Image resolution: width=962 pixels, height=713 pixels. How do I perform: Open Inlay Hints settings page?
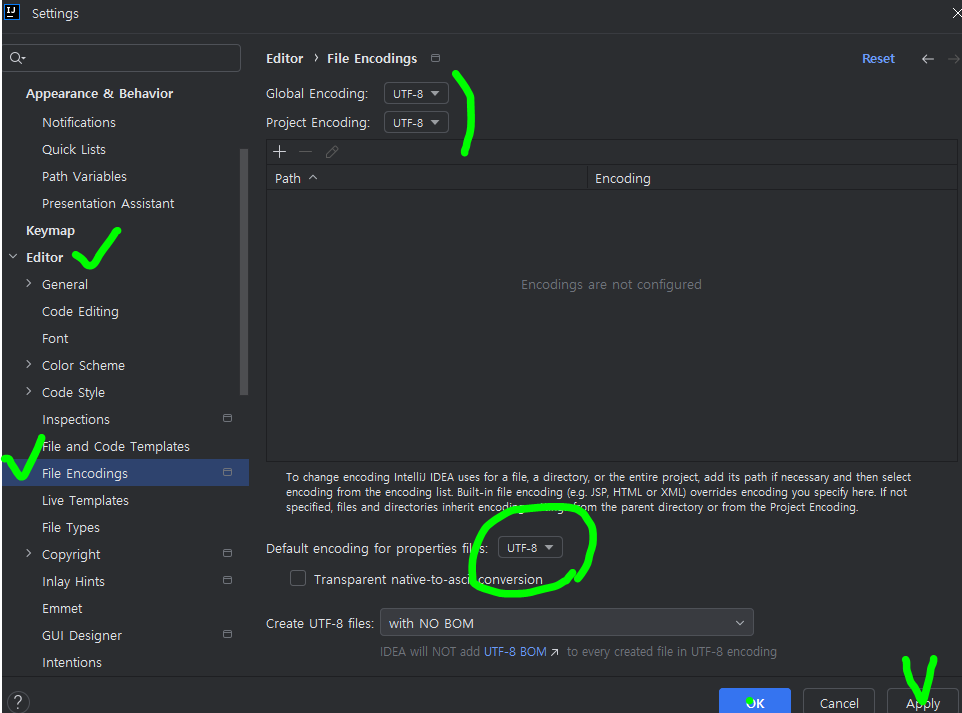(73, 581)
